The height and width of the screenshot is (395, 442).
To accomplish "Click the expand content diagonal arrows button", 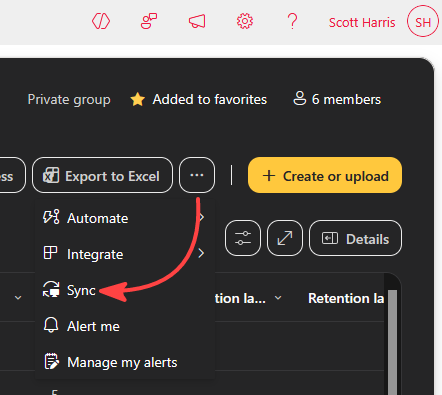I will click(x=285, y=238).
